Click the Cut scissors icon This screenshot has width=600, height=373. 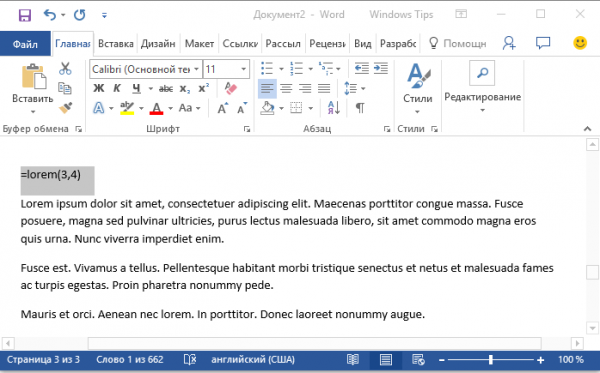(x=65, y=69)
